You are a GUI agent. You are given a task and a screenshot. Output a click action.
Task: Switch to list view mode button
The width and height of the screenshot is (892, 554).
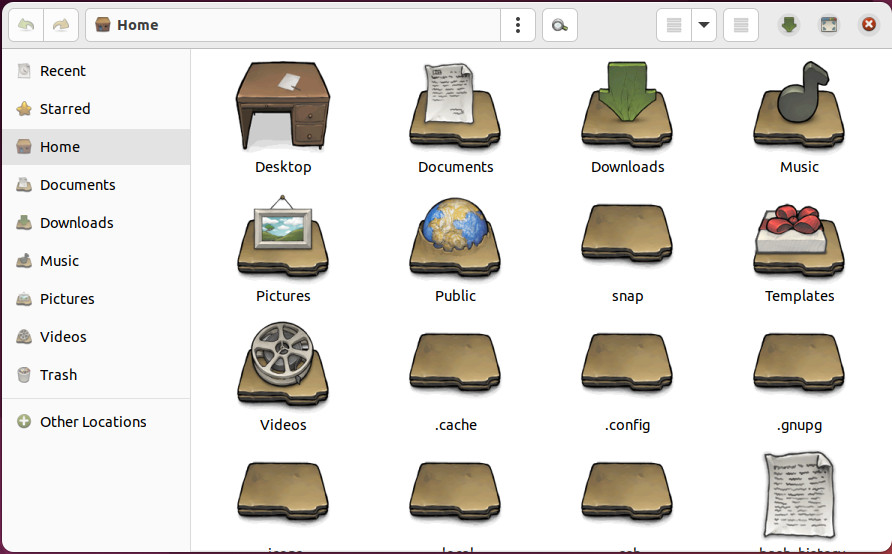(674, 25)
